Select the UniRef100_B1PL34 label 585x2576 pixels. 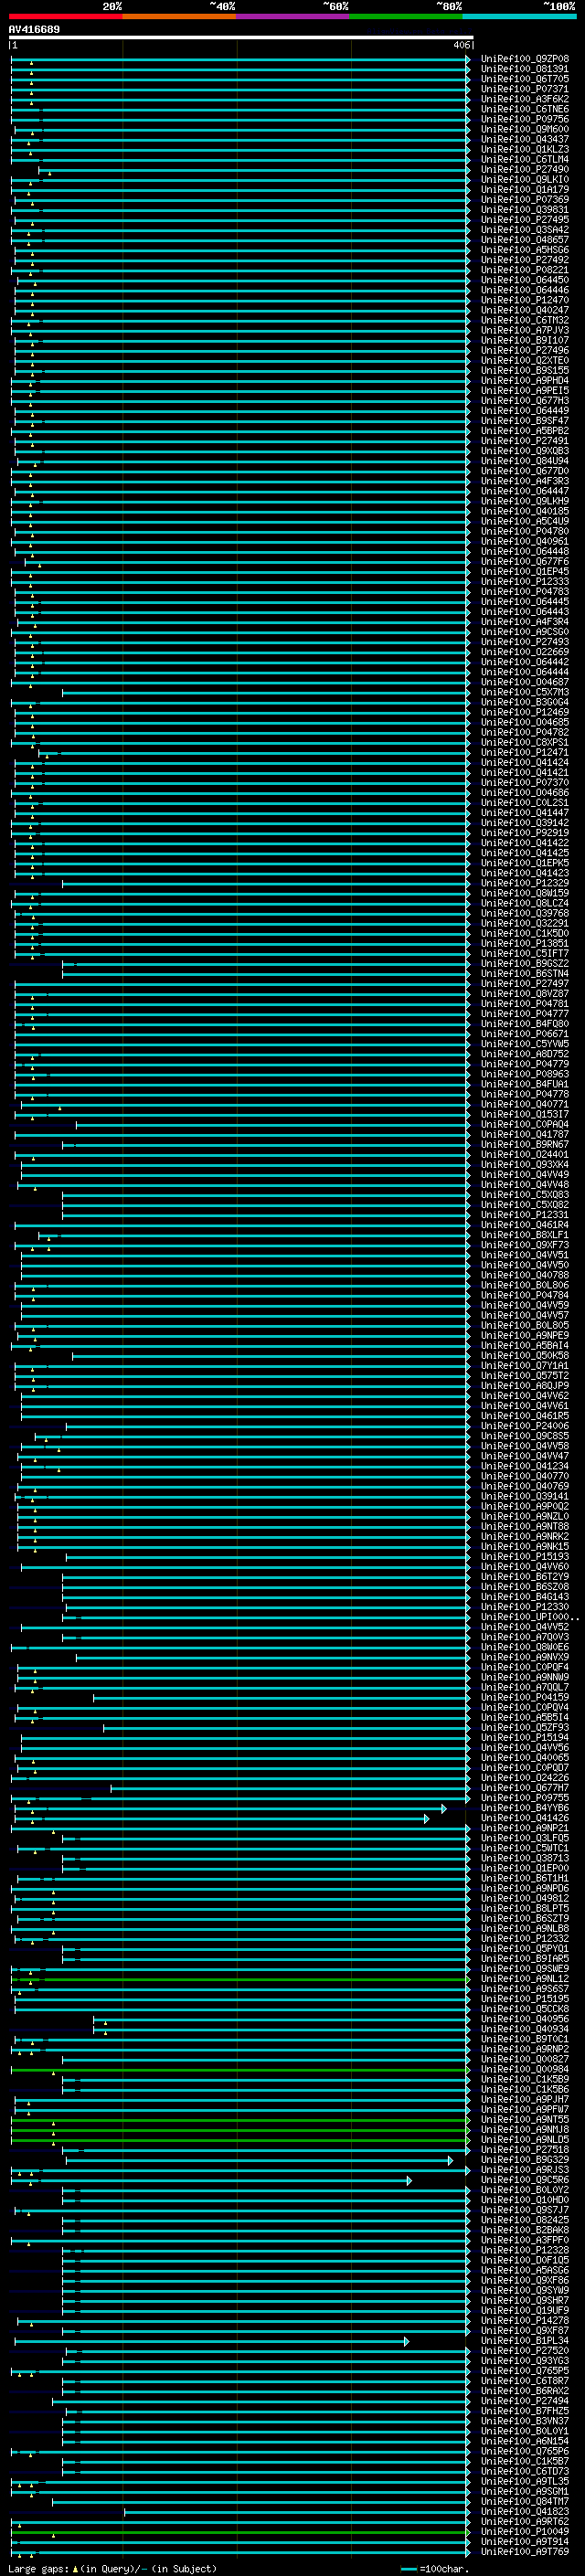pos(524,2340)
